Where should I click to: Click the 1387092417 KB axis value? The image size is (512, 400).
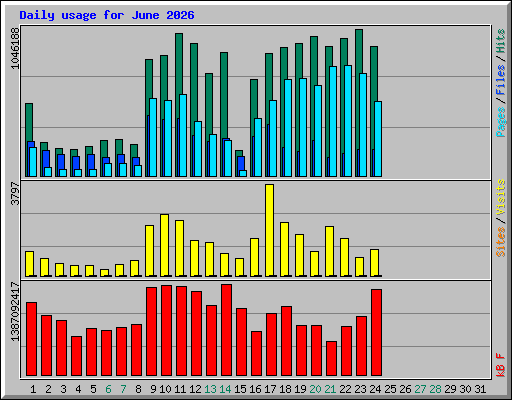[x=15, y=312]
